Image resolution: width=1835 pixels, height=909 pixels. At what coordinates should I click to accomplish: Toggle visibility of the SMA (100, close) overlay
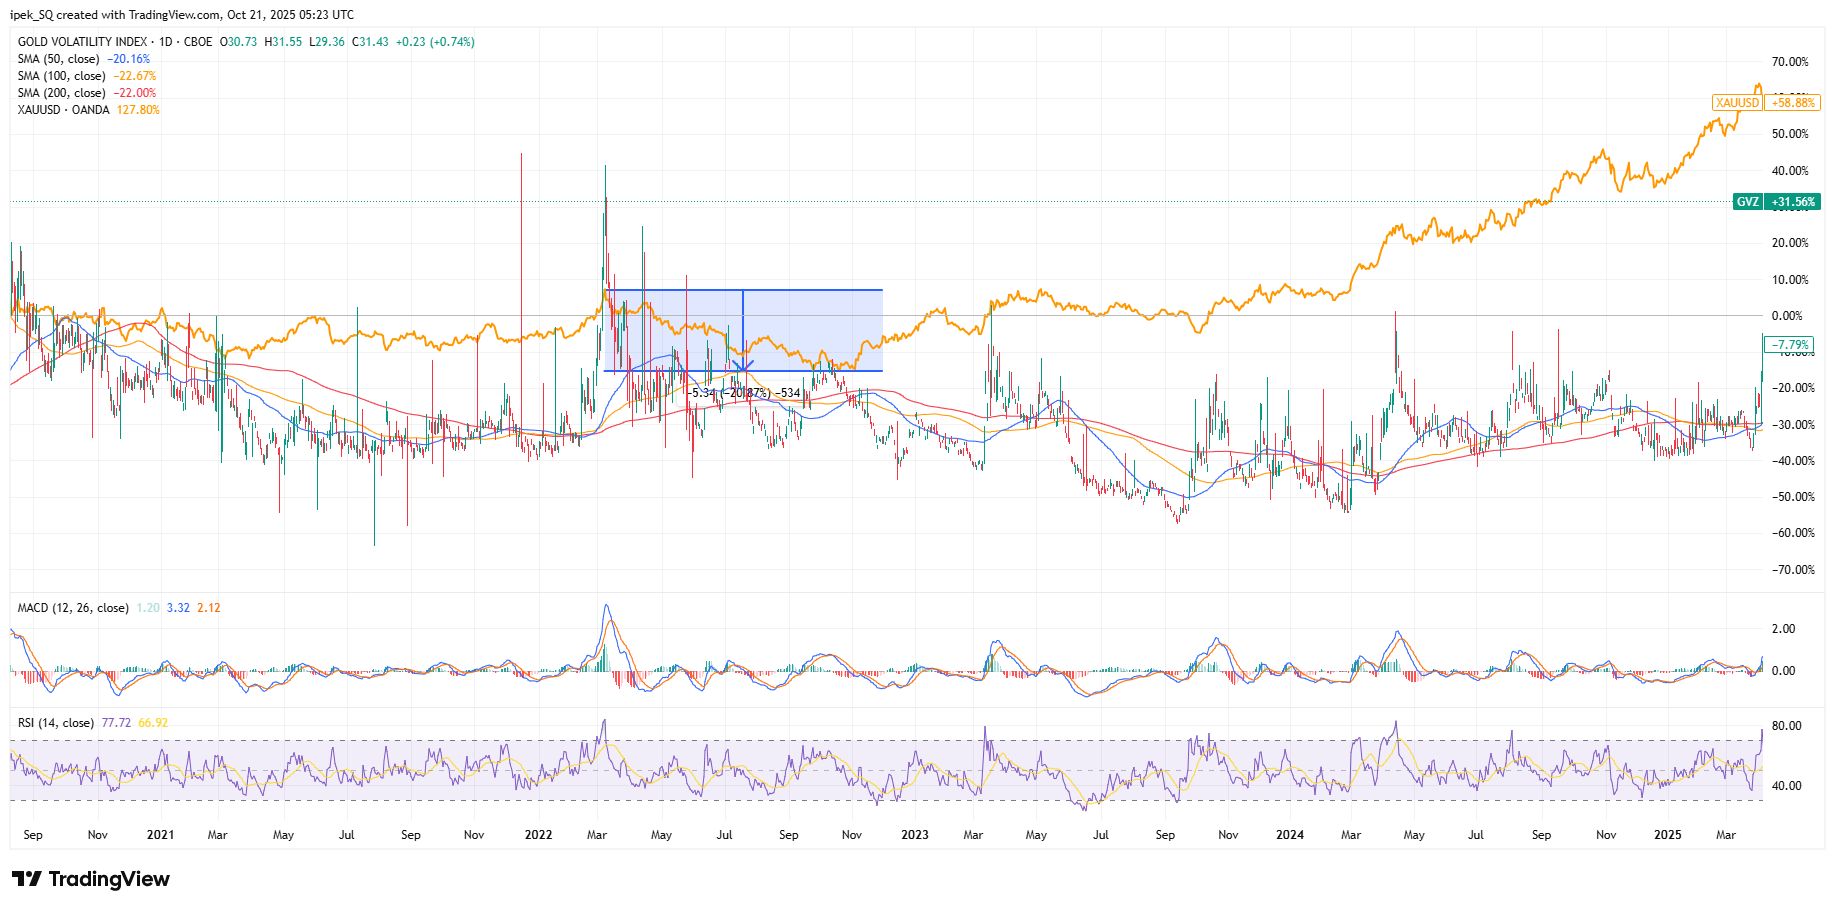(62, 75)
